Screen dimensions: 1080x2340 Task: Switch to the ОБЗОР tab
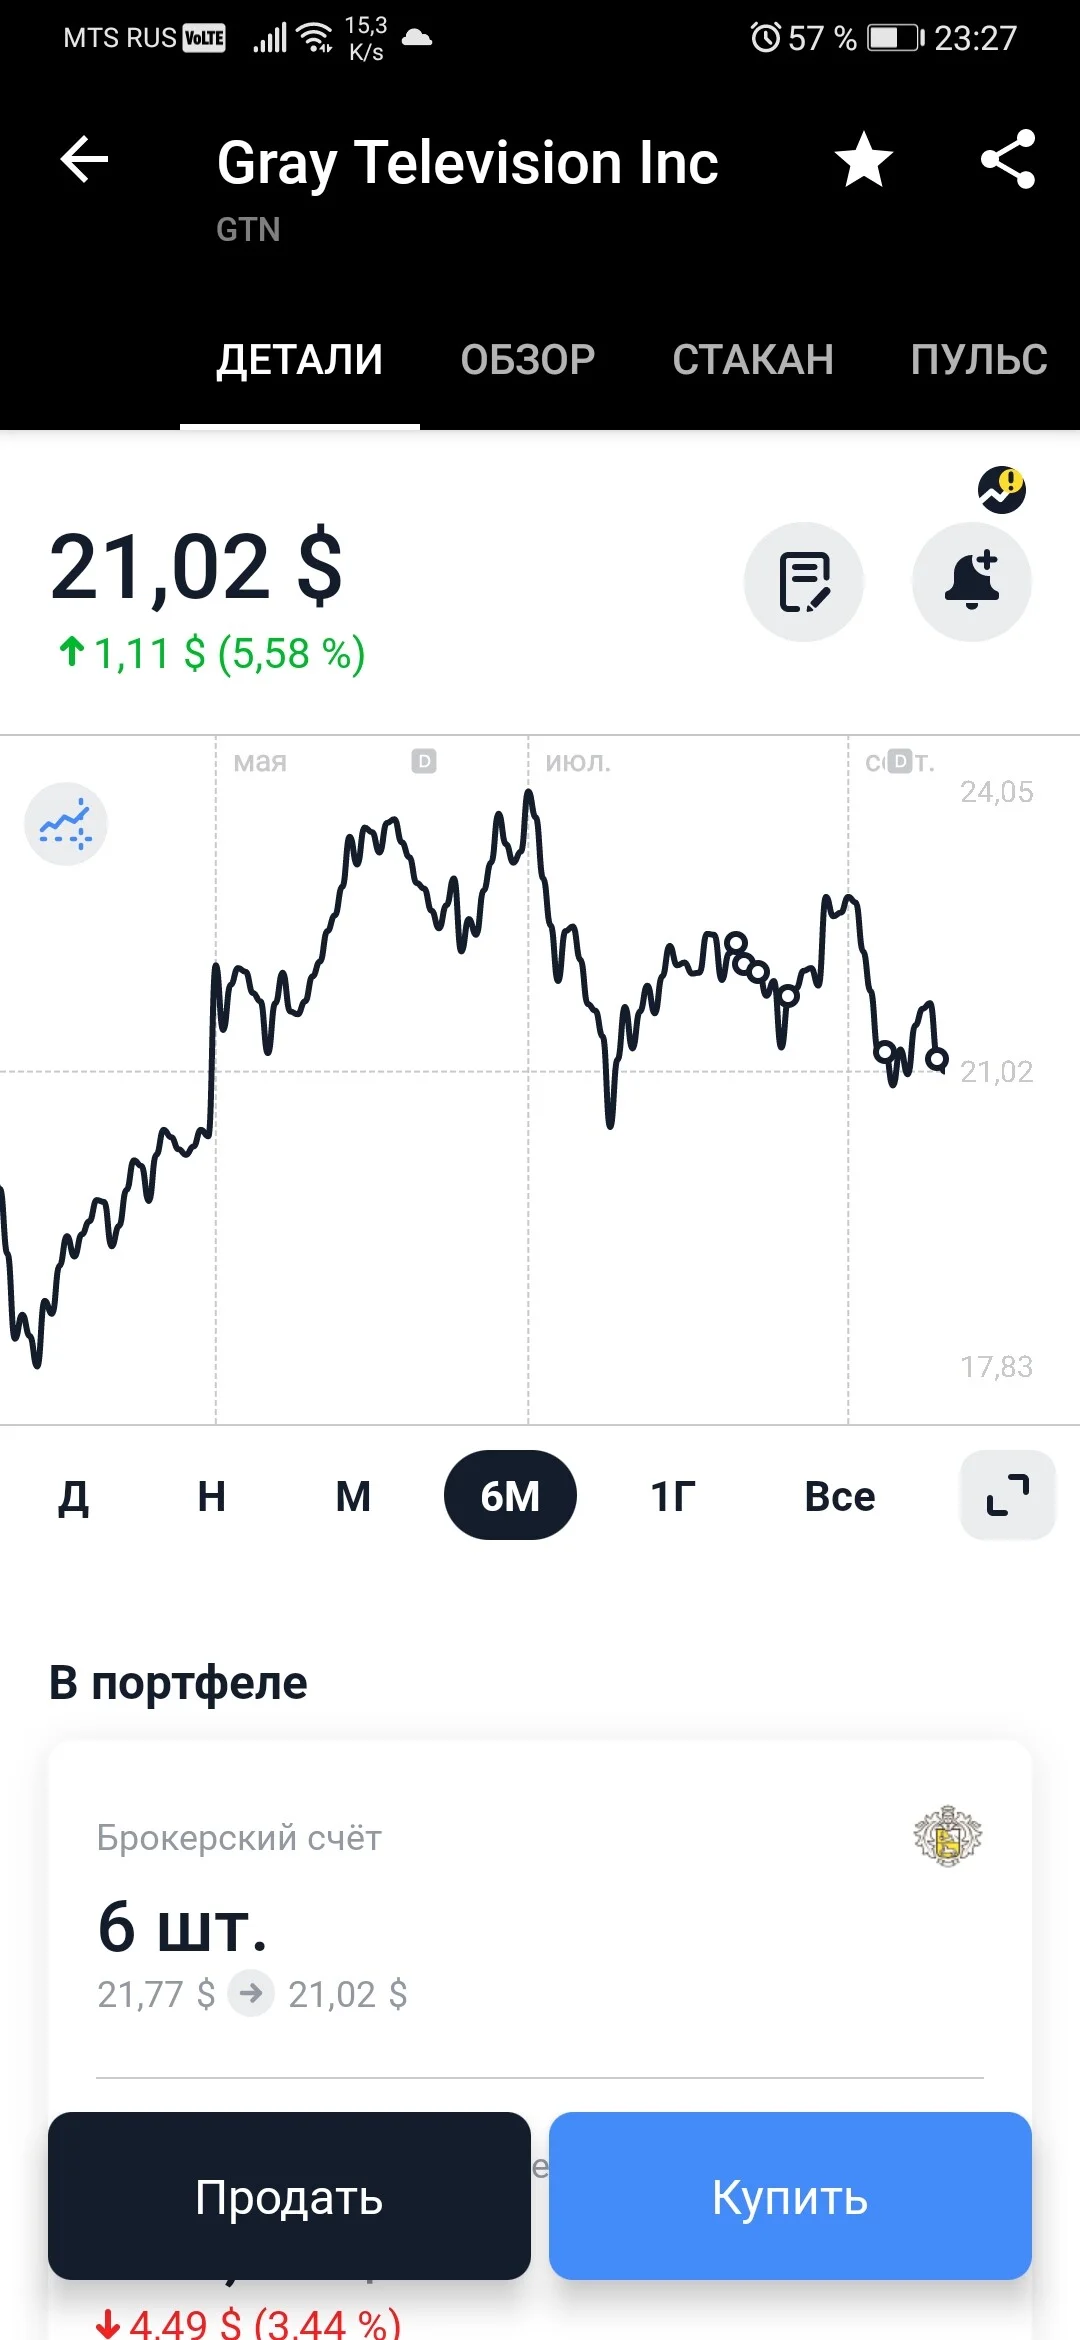(x=528, y=359)
